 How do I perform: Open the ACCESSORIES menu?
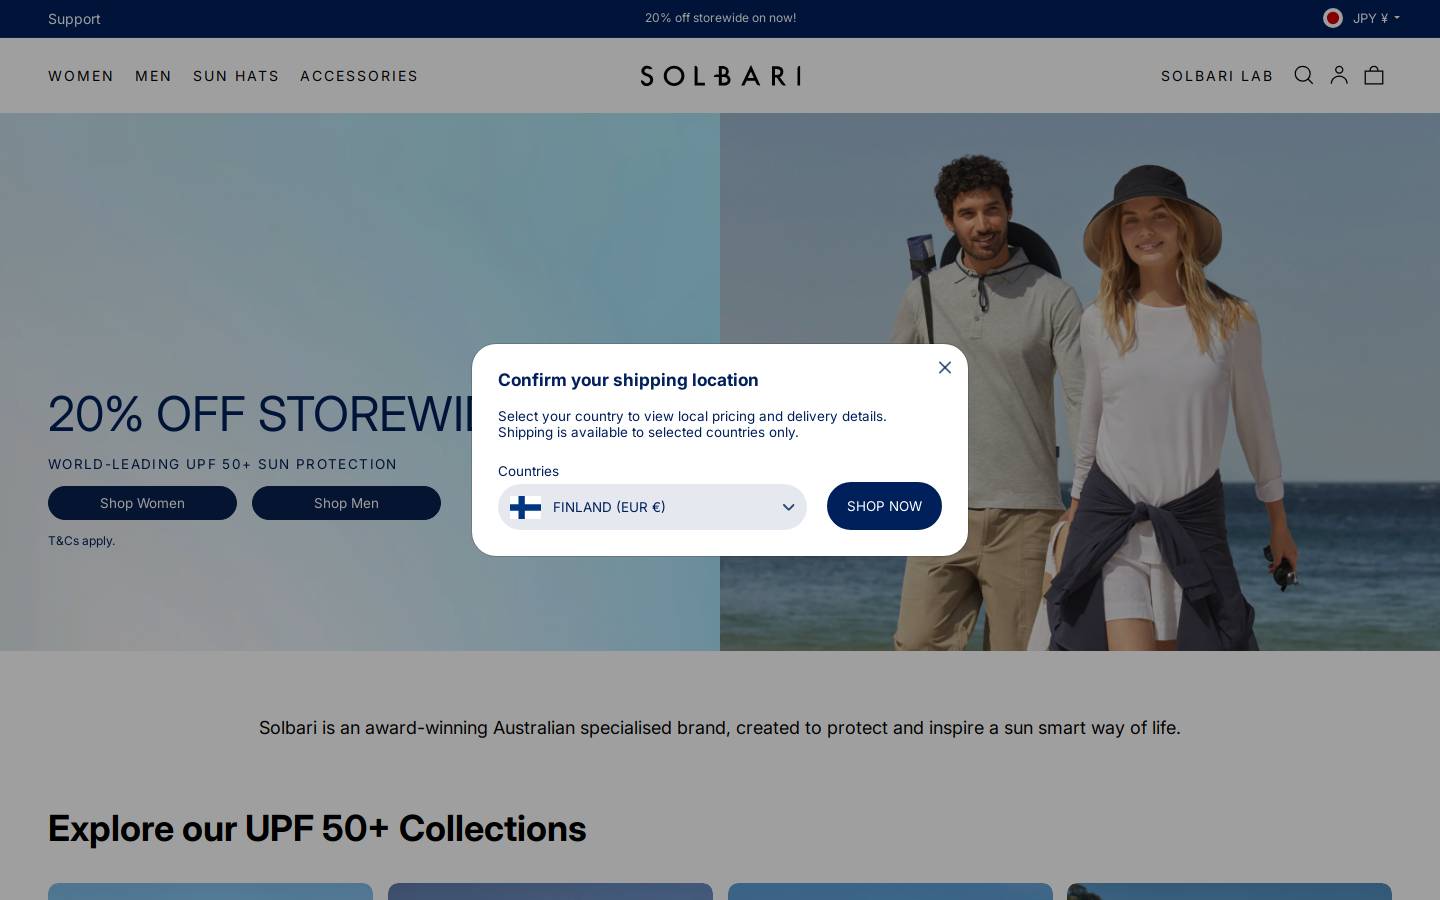click(x=359, y=76)
